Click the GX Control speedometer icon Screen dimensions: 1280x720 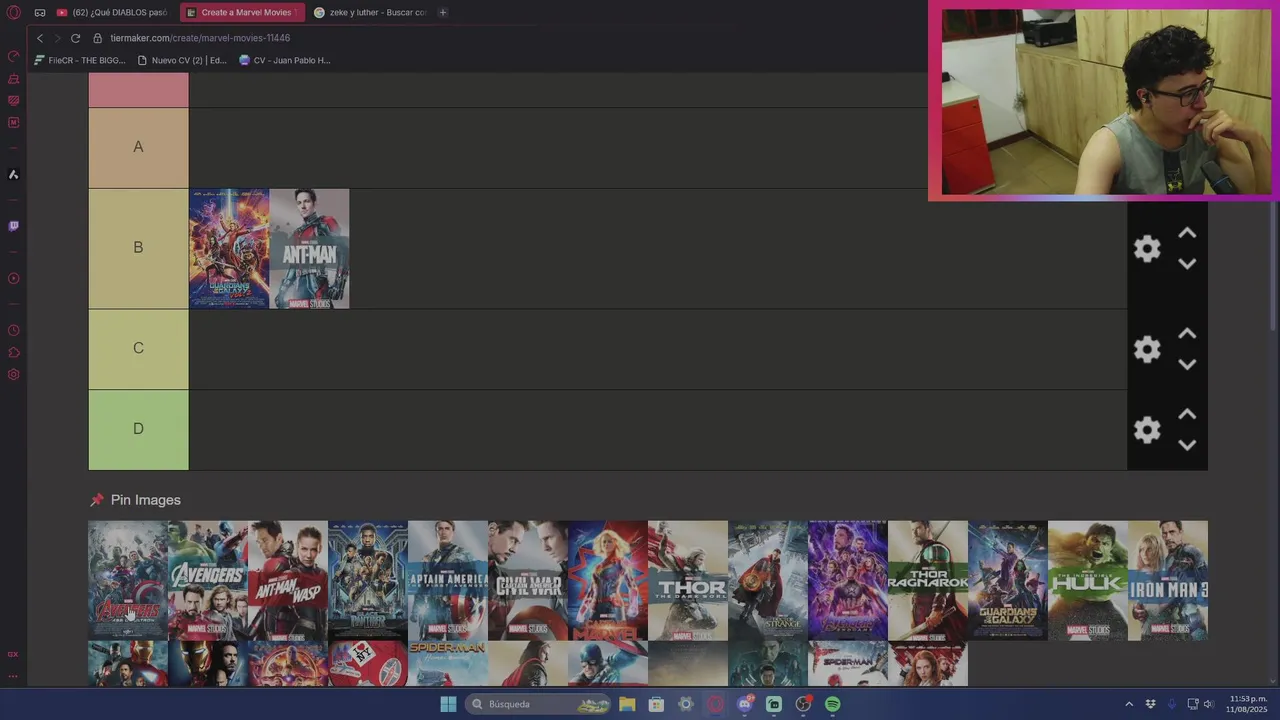(x=13, y=56)
